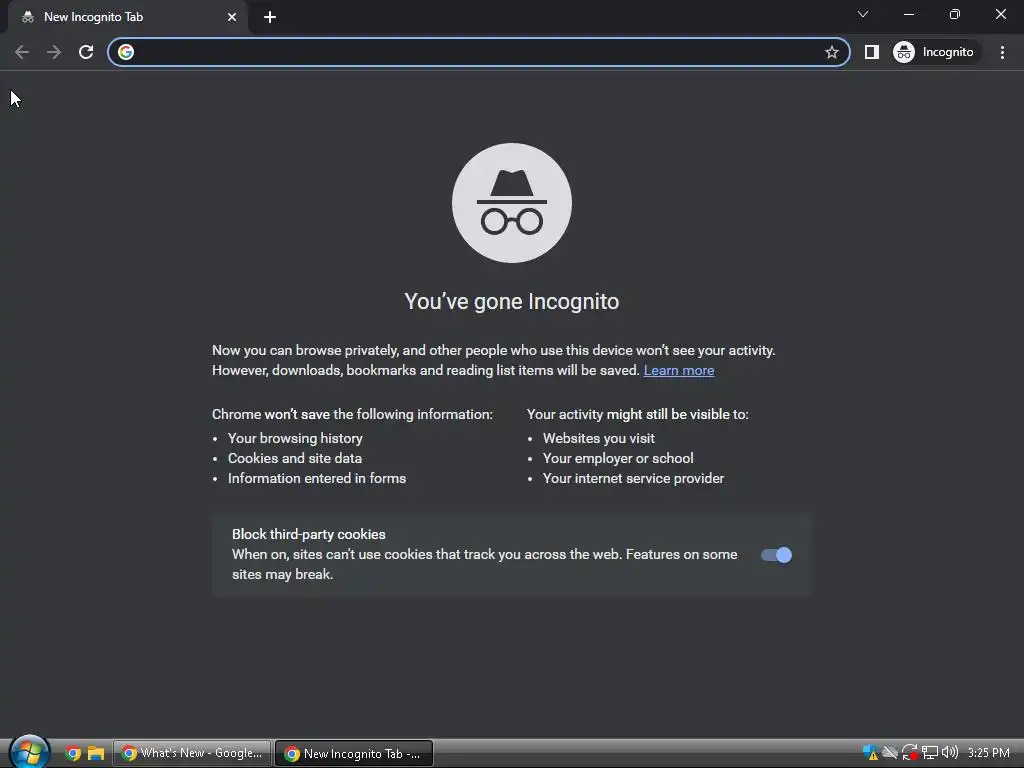Click Your internet service provider item

[x=633, y=479]
